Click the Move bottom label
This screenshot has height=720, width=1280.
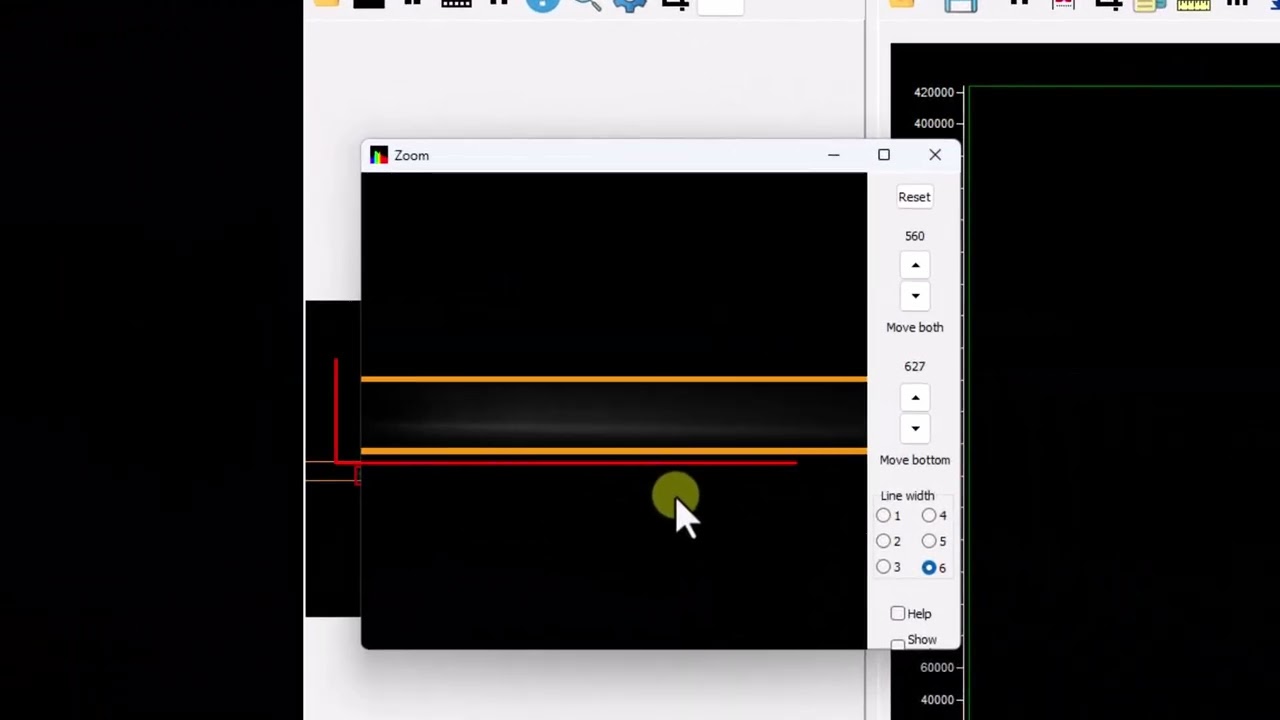pos(915,460)
